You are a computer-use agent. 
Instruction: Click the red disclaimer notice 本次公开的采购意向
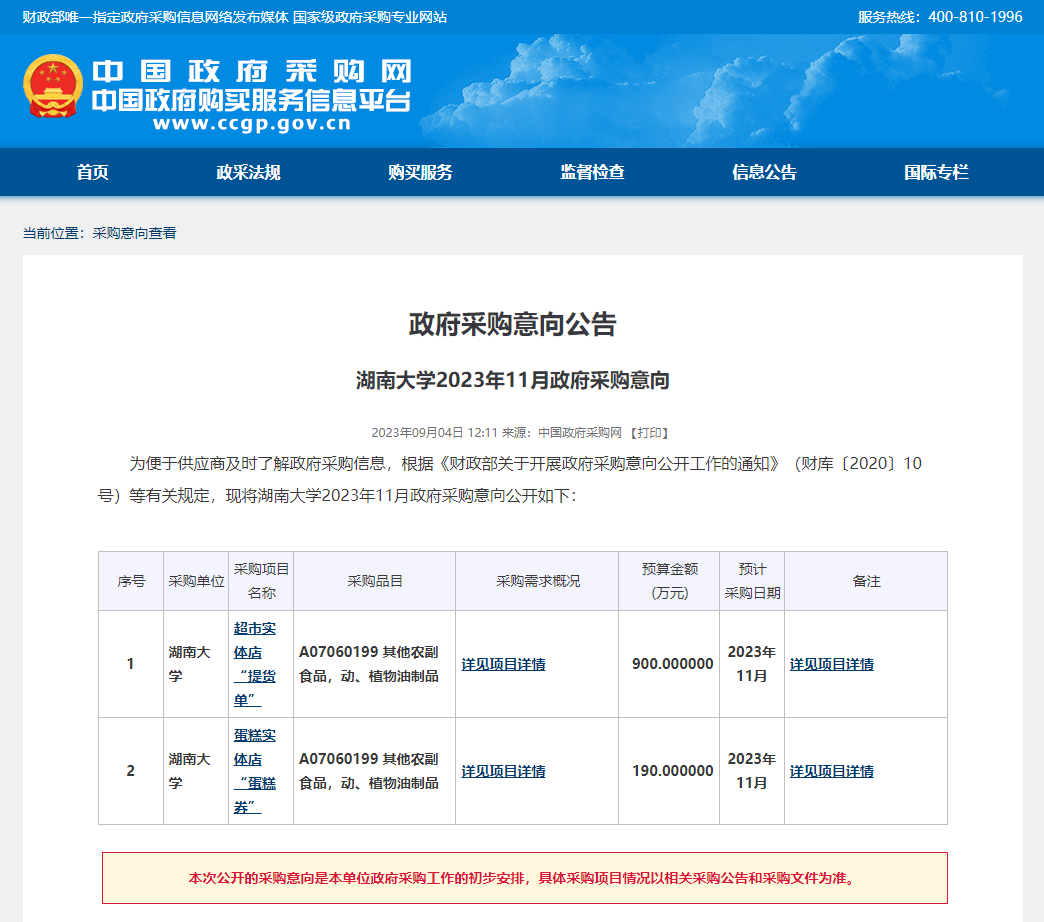click(525, 878)
